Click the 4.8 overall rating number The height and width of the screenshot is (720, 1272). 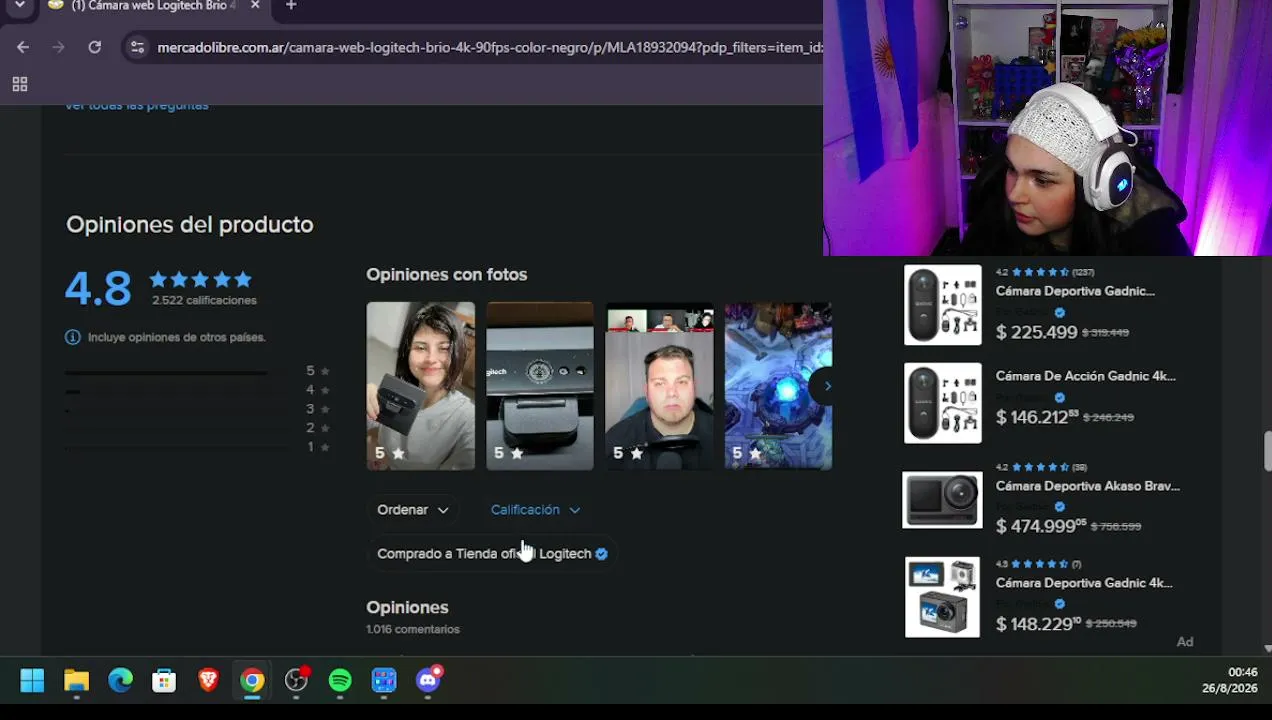point(98,288)
